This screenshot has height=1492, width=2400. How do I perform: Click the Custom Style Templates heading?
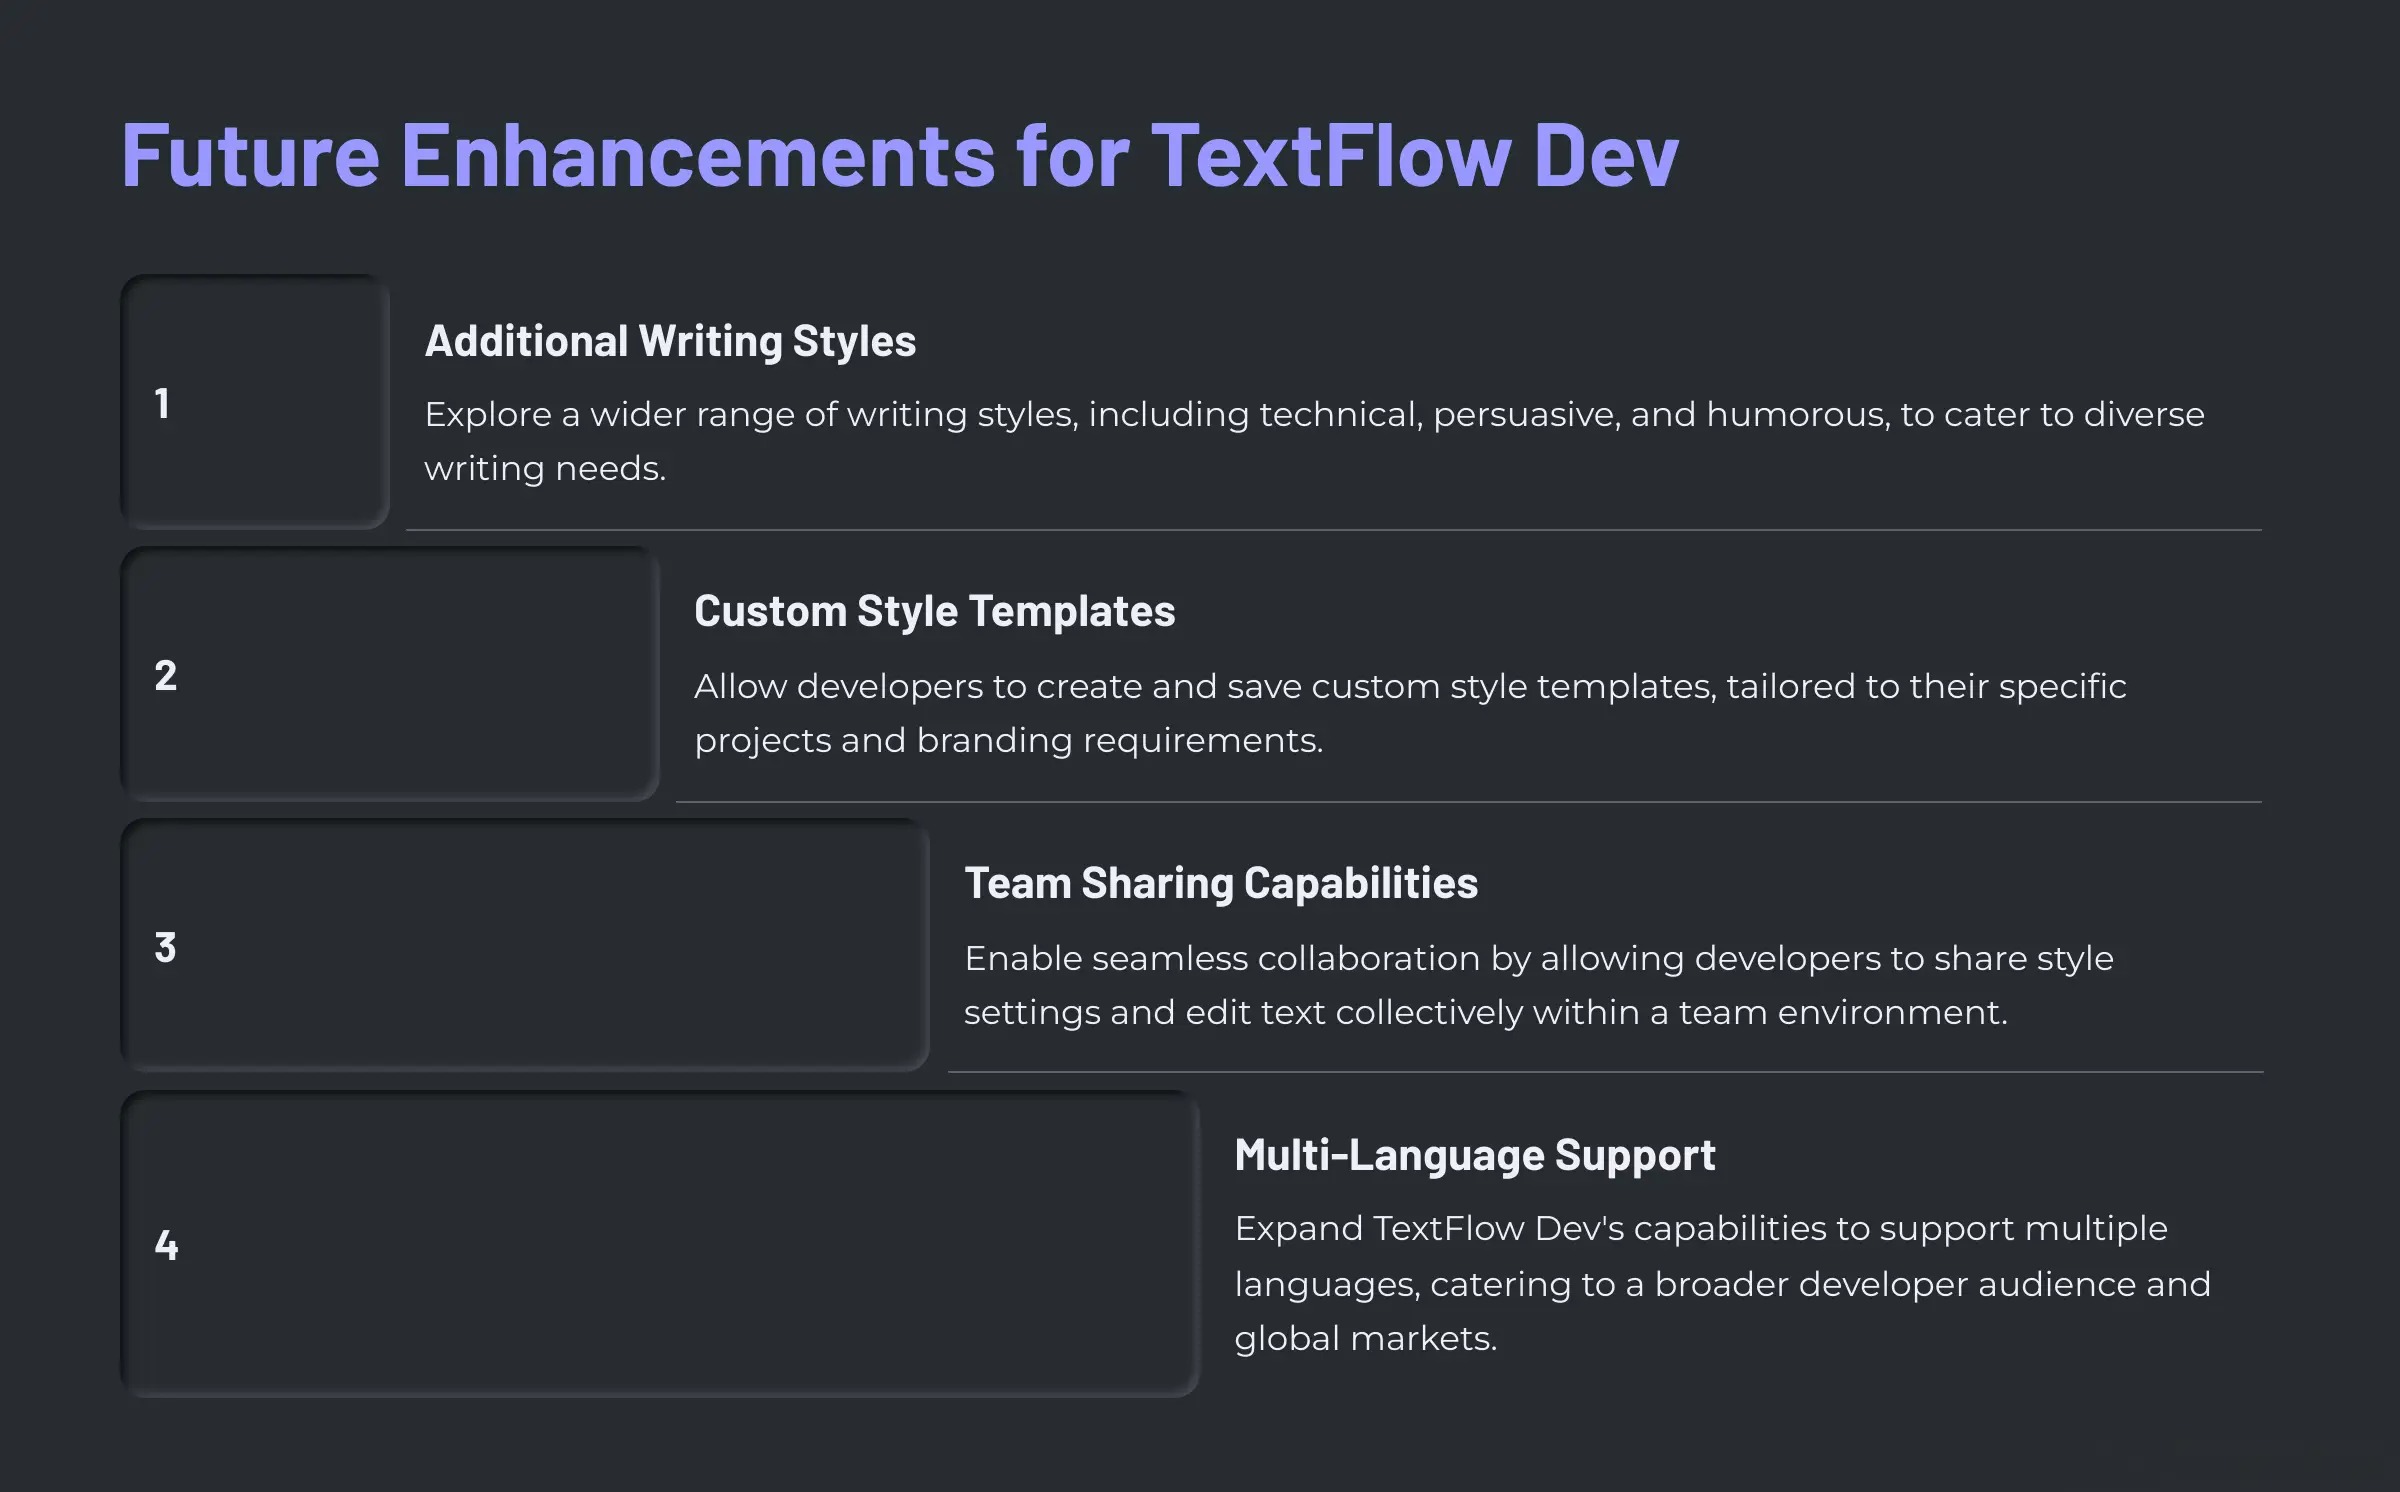(x=934, y=611)
